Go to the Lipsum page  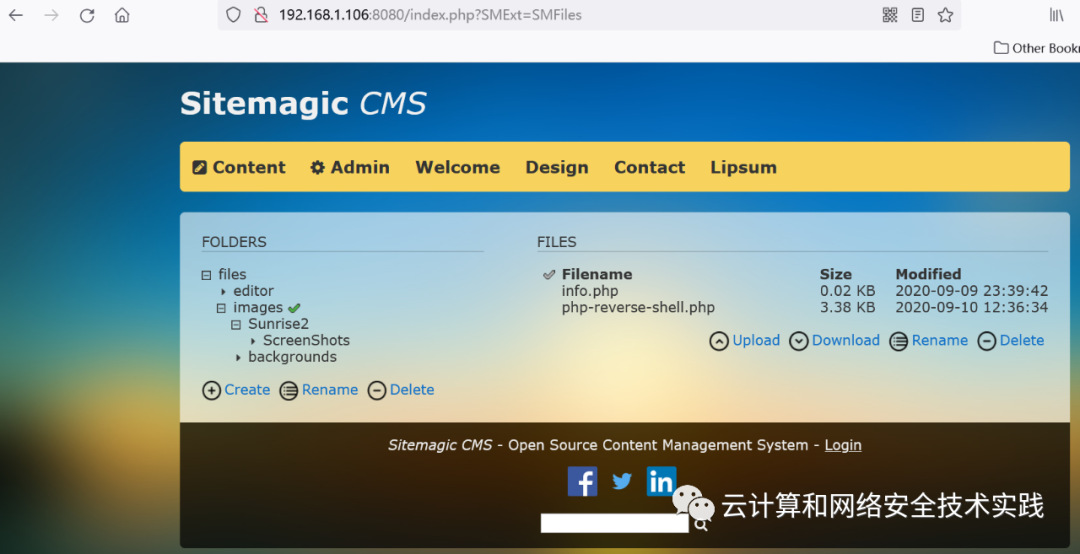pos(743,167)
